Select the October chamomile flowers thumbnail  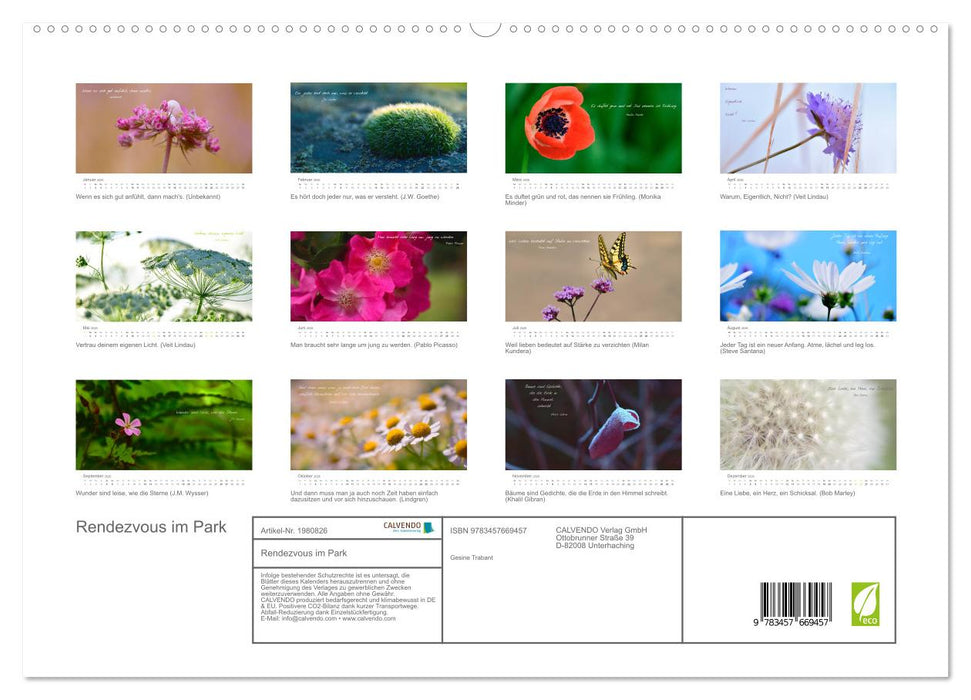378,424
